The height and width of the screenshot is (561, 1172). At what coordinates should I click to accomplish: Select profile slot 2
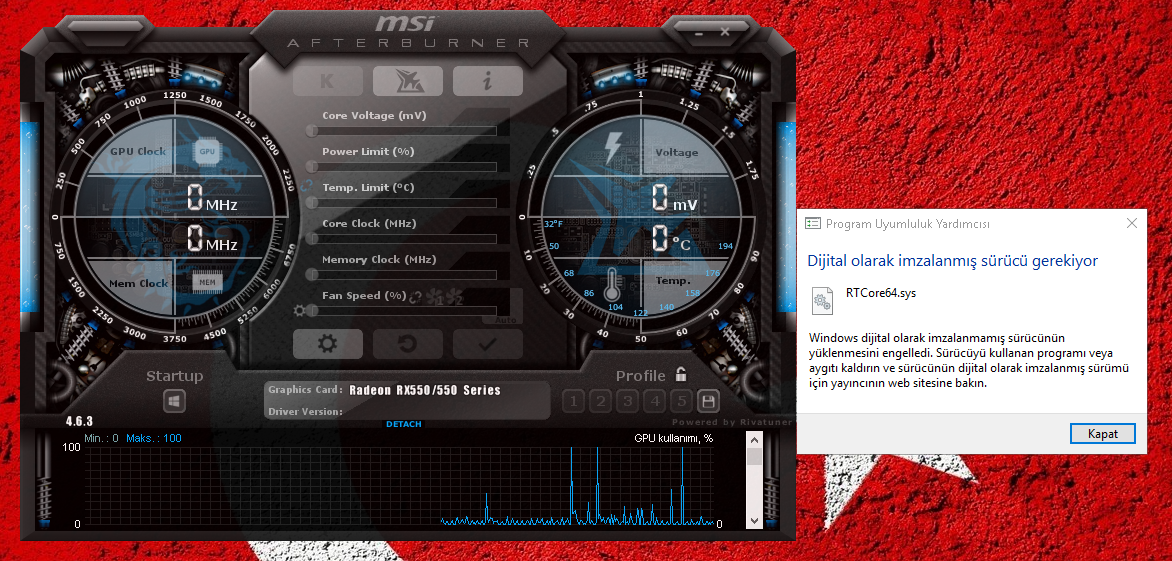click(x=600, y=402)
